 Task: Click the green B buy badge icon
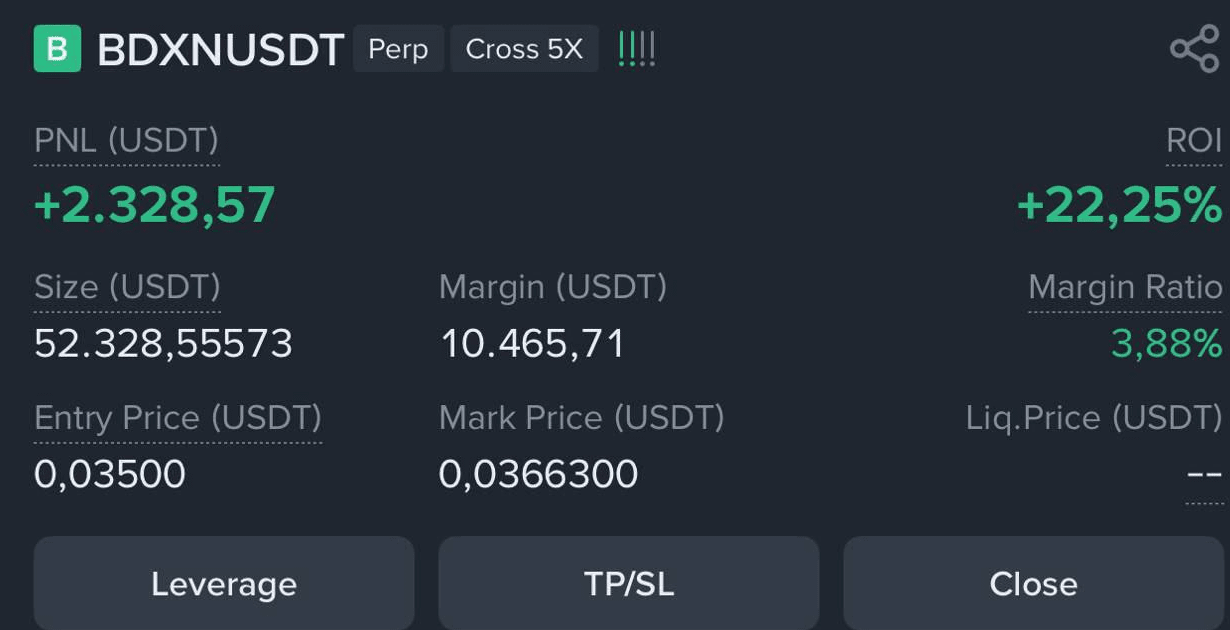tap(57, 49)
